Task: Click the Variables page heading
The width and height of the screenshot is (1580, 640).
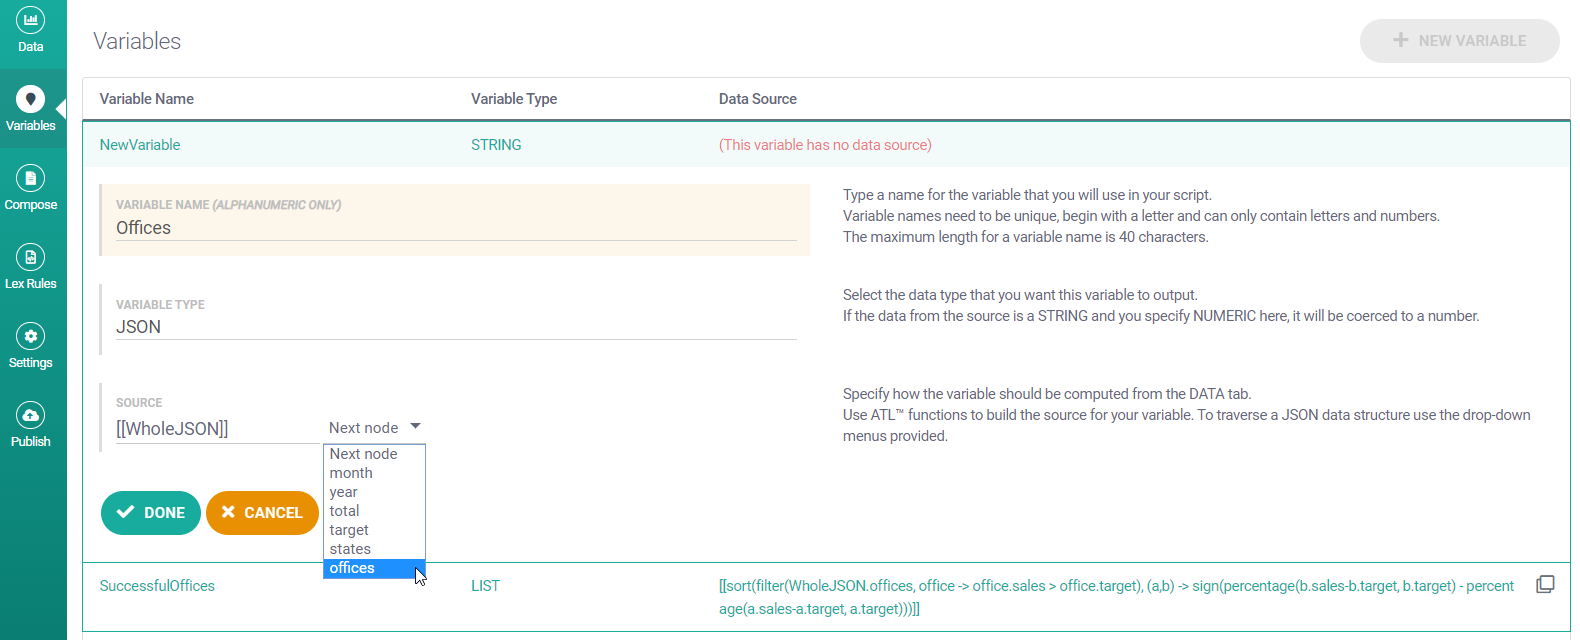Action: coord(137,41)
